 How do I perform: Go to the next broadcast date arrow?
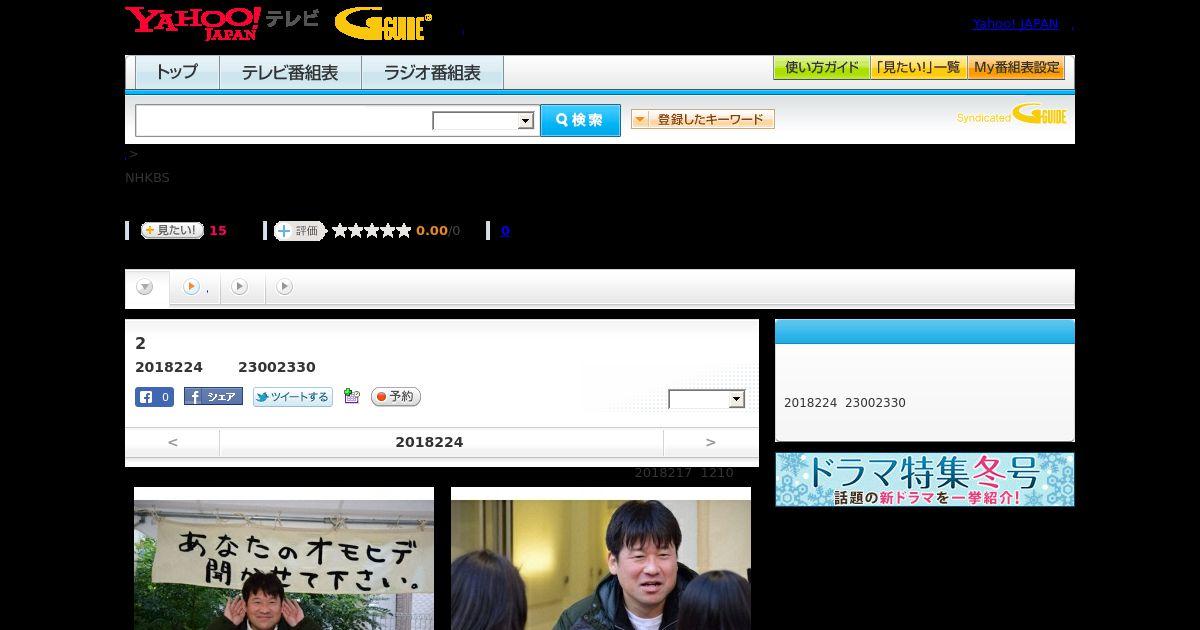tap(711, 442)
